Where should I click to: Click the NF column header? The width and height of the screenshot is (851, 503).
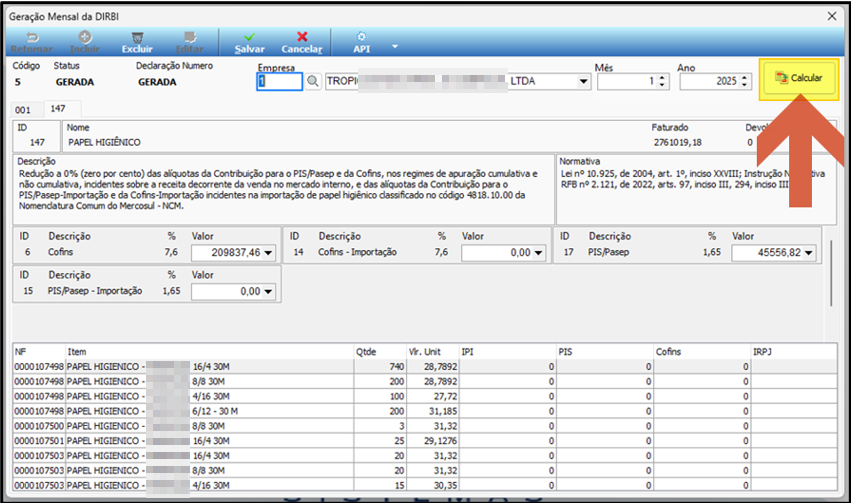click(x=39, y=352)
